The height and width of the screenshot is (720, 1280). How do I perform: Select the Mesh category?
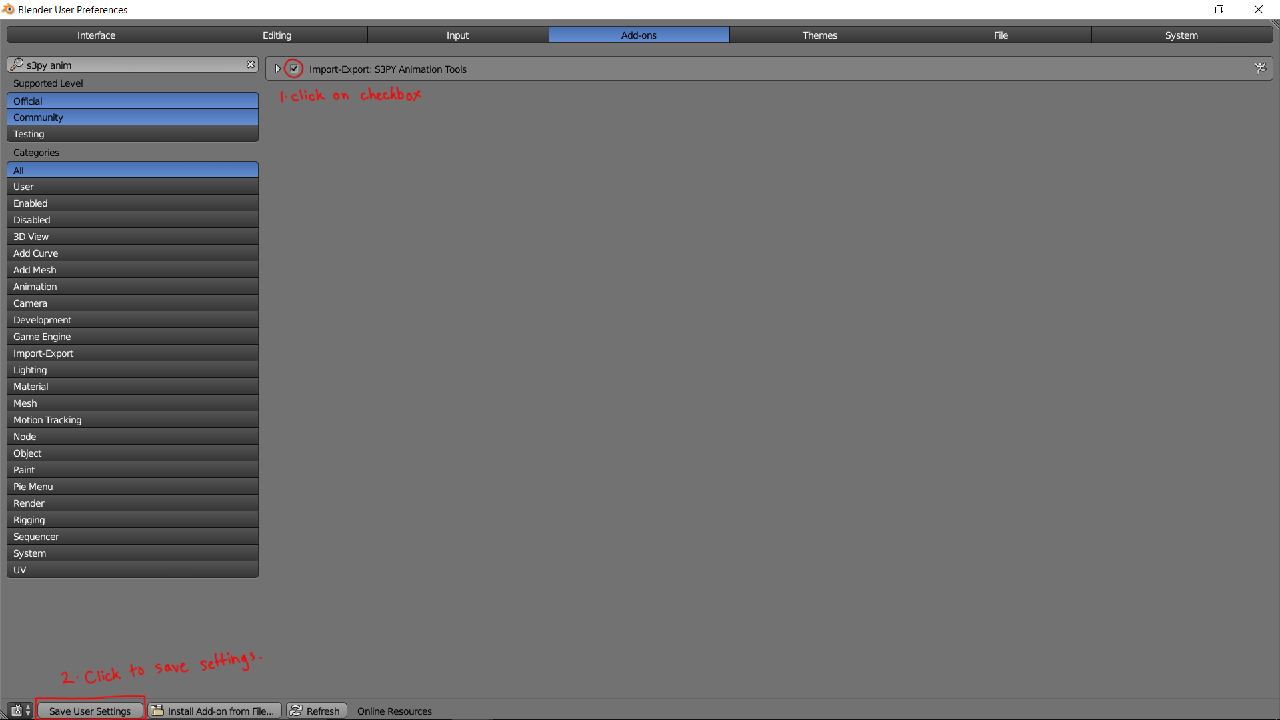point(133,403)
